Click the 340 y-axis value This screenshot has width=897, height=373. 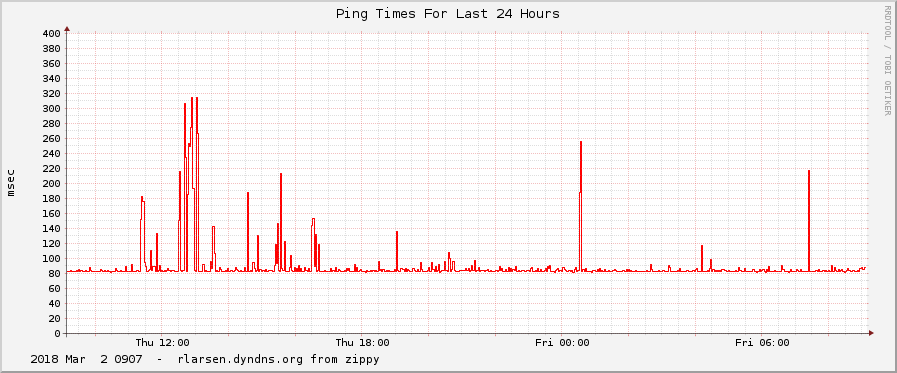51,79
